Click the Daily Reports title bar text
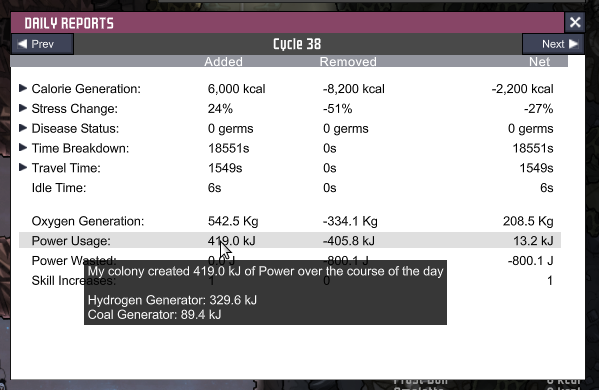Image resolution: width=599 pixels, height=390 pixels. pos(69,23)
